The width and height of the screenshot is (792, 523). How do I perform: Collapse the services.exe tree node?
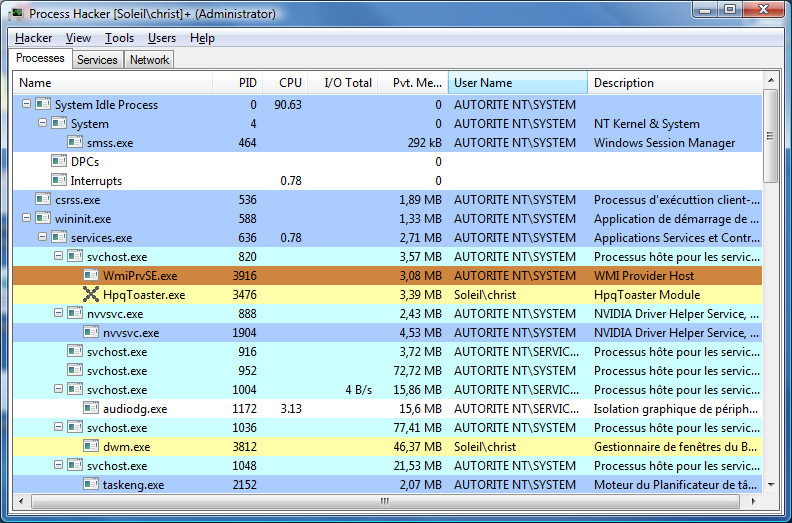pos(42,238)
